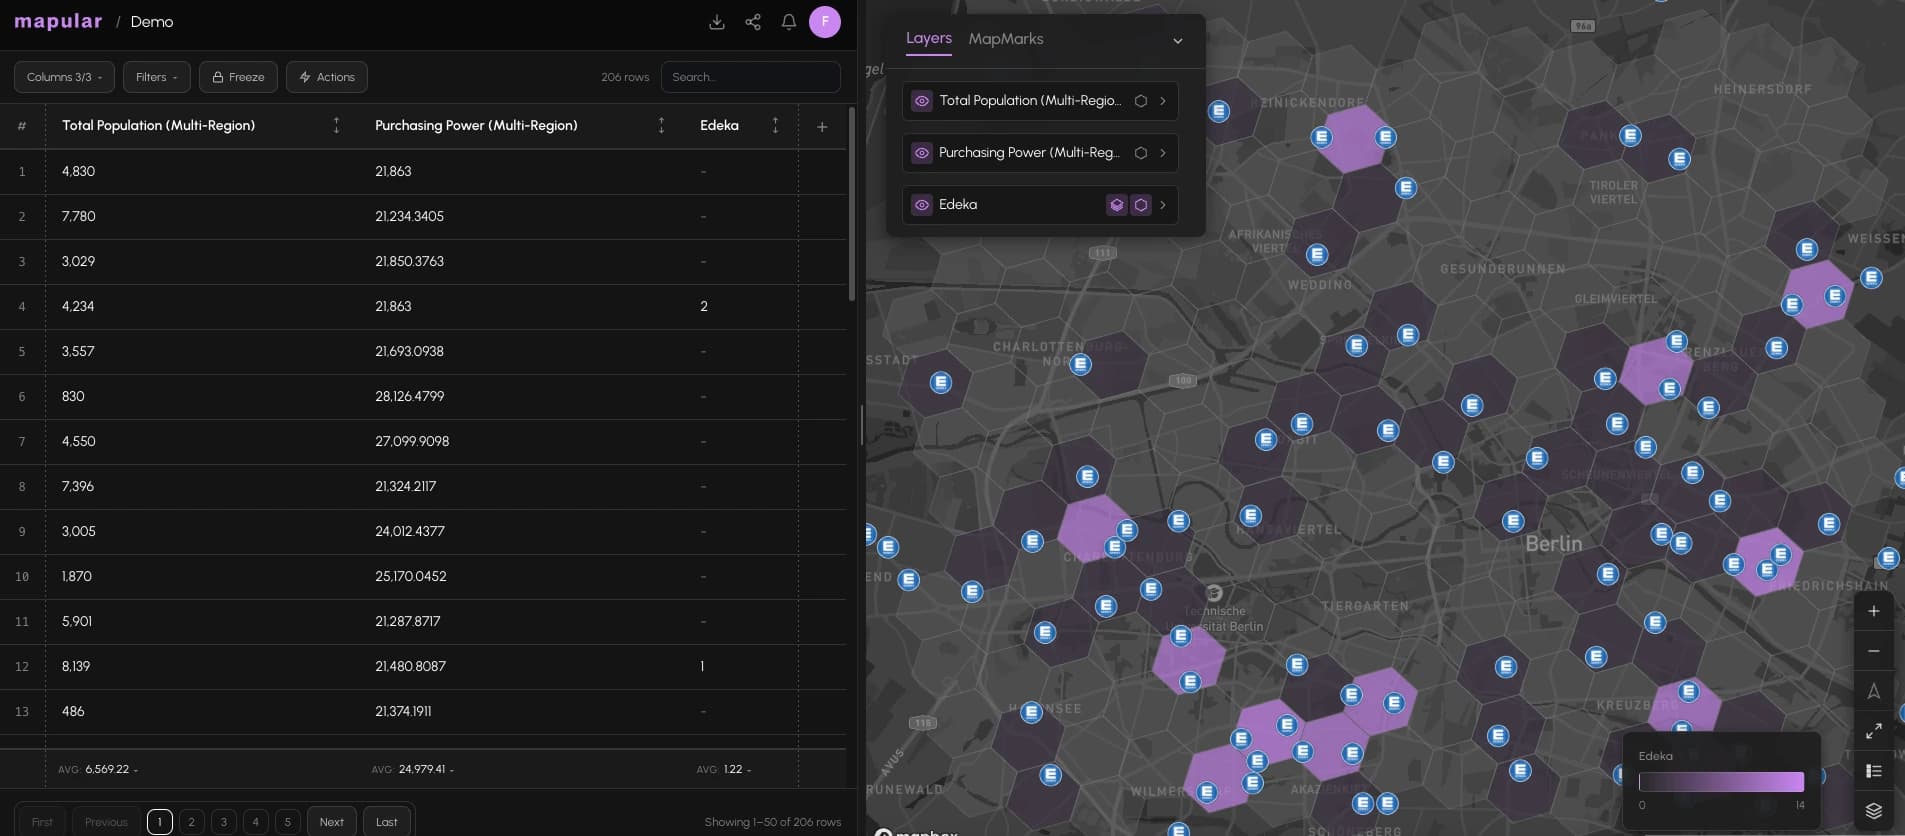Go to page 5
This screenshot has width=1905, height=836.
287,822
